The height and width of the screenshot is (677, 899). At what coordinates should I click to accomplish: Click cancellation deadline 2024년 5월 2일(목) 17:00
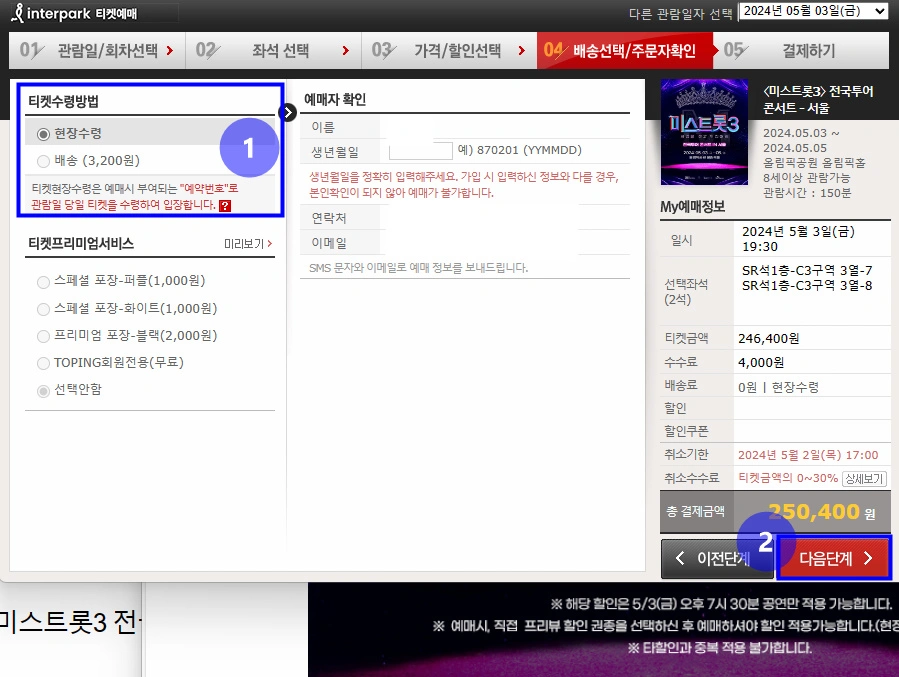[808, 455]
